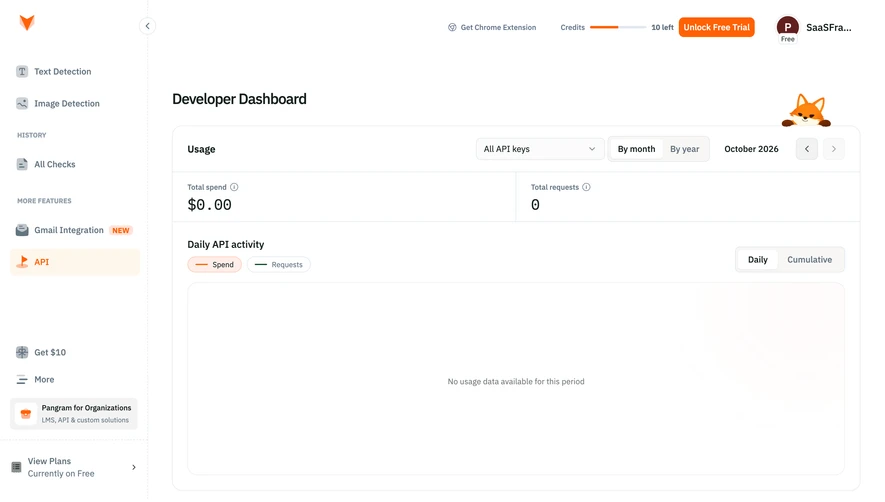Click the Pangram for Organizations icon
The height and width of the screenshot is (502, 885).
(x=25, y=413)
